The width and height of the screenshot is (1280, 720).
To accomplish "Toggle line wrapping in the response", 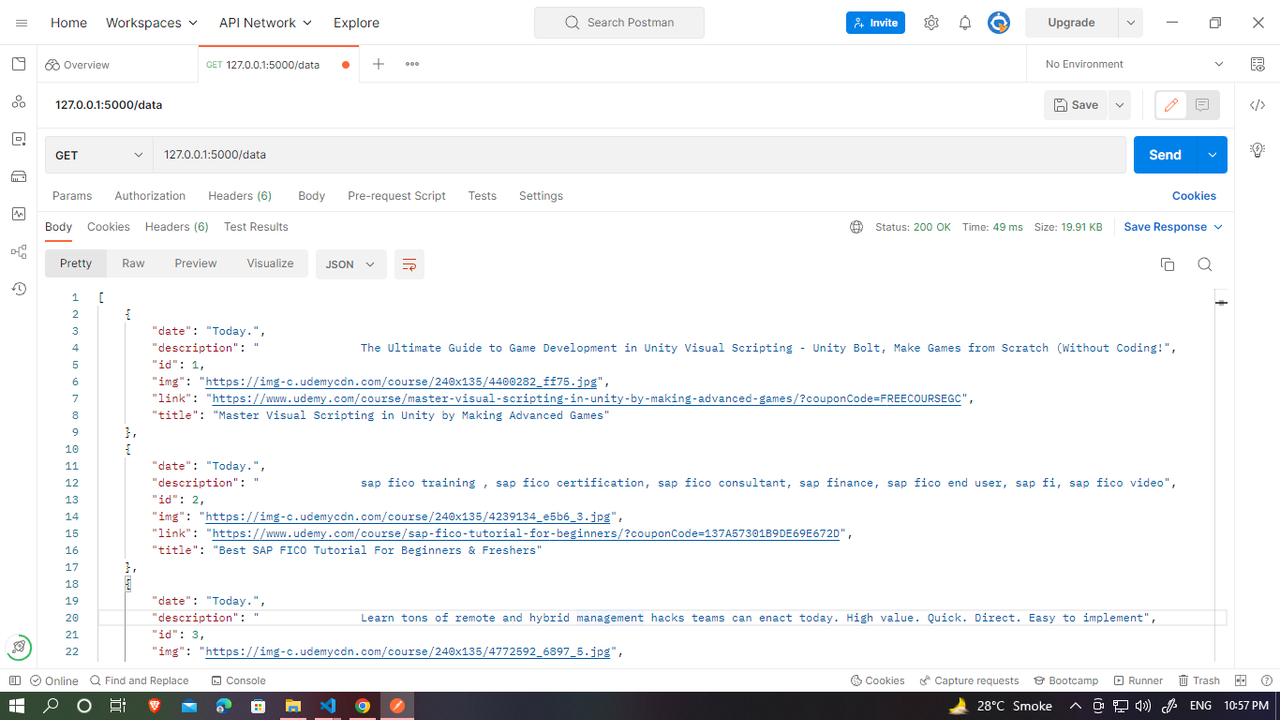I will [x=409, y=264].
